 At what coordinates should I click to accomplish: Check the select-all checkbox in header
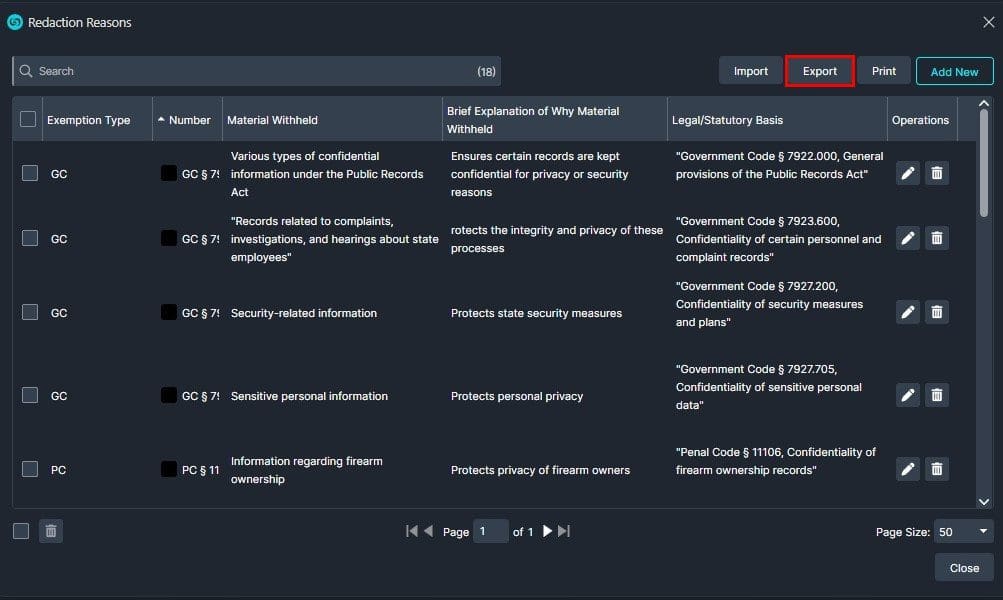click(x=28, y=119)
